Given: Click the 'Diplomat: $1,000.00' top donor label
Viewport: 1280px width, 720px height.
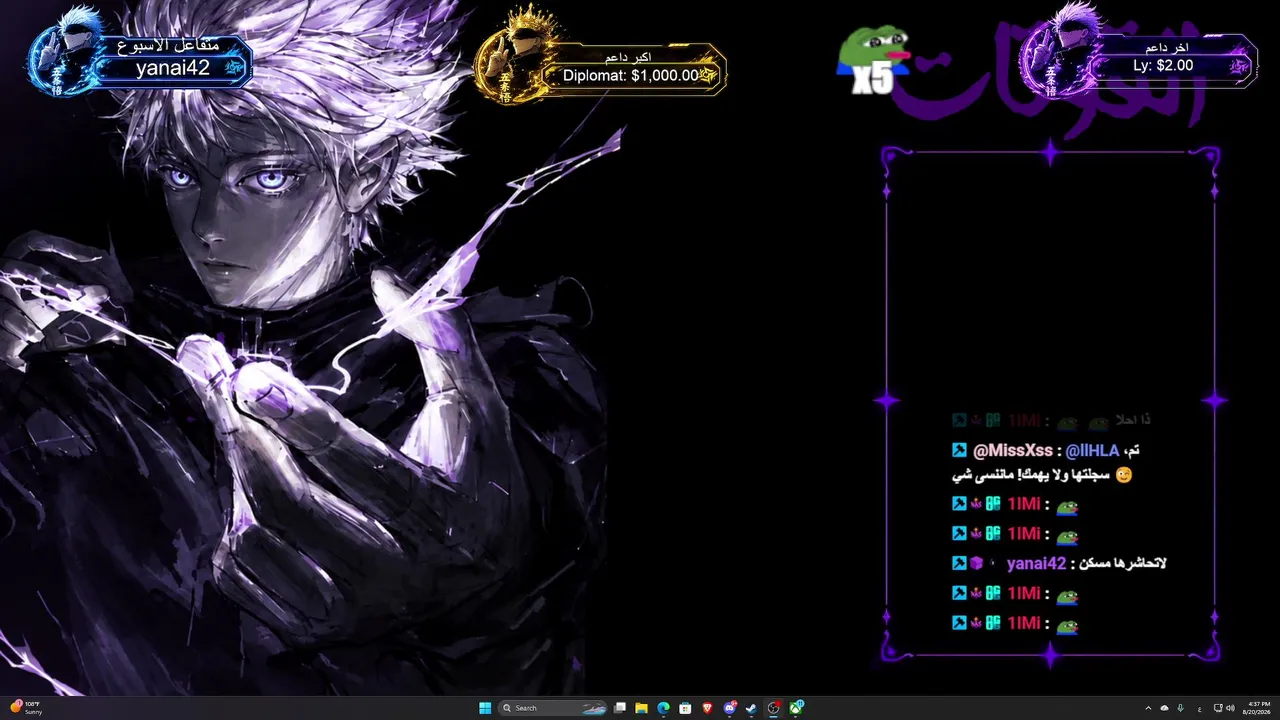Looking at the screenshot, I should click(x=631, y=75).
